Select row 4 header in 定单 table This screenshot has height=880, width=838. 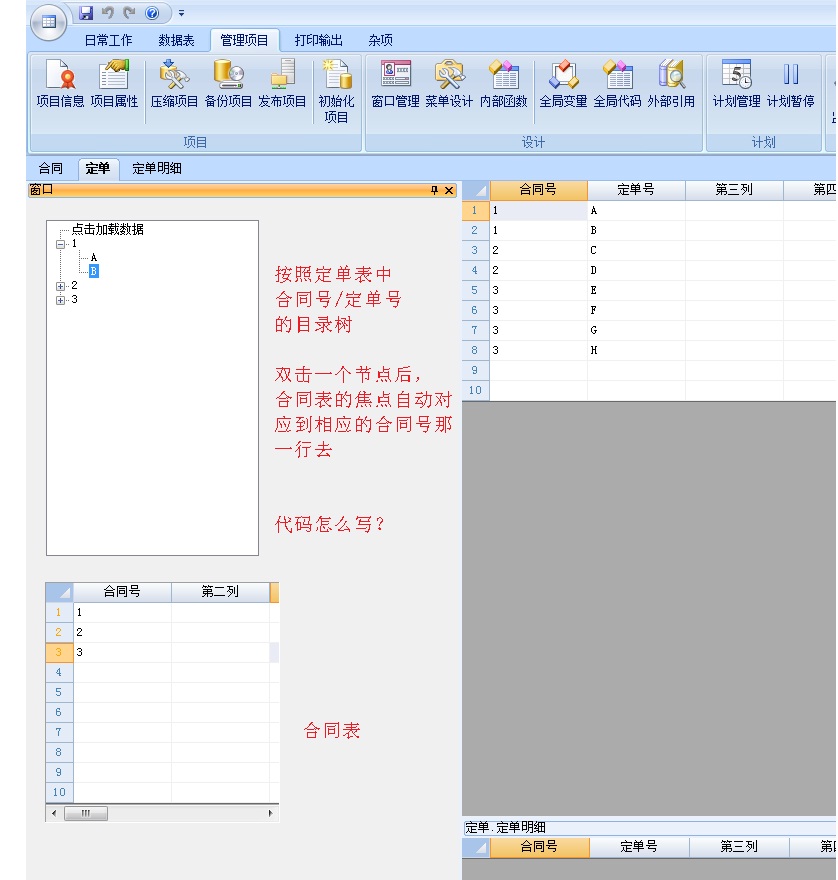pyautogui.click(x=475, y=270)
